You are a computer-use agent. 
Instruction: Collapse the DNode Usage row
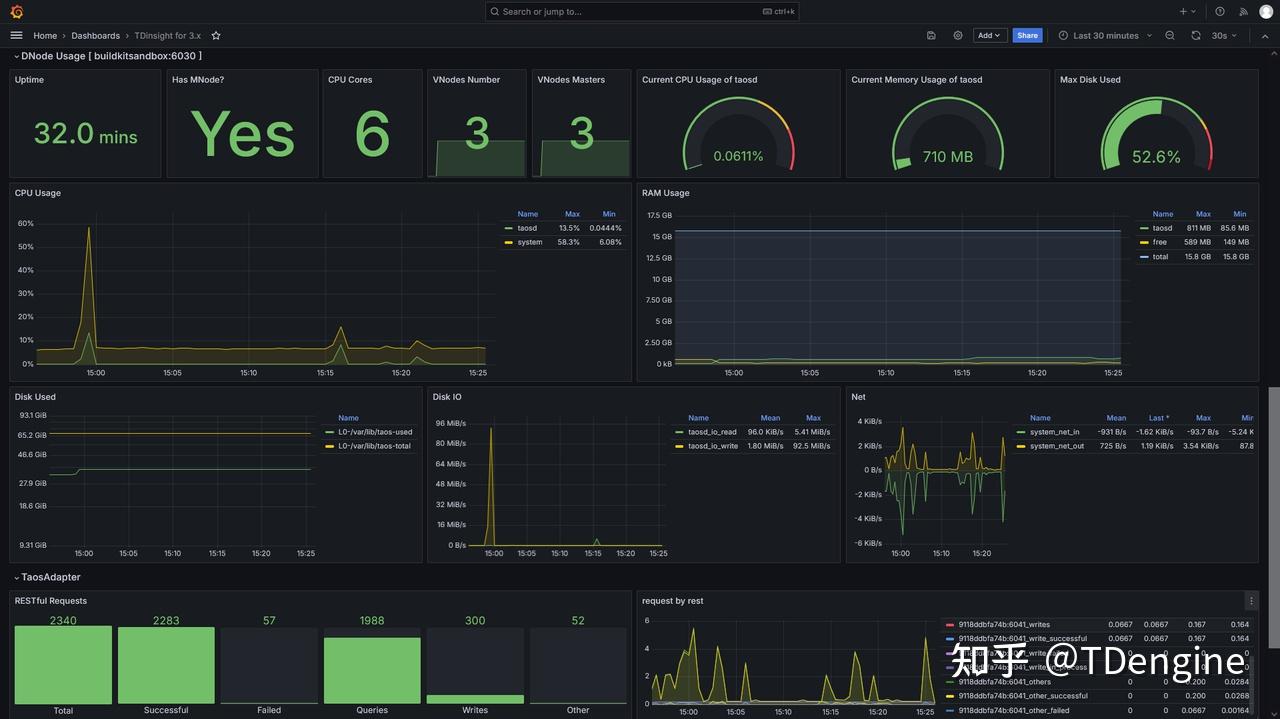(x=17, y=56)
